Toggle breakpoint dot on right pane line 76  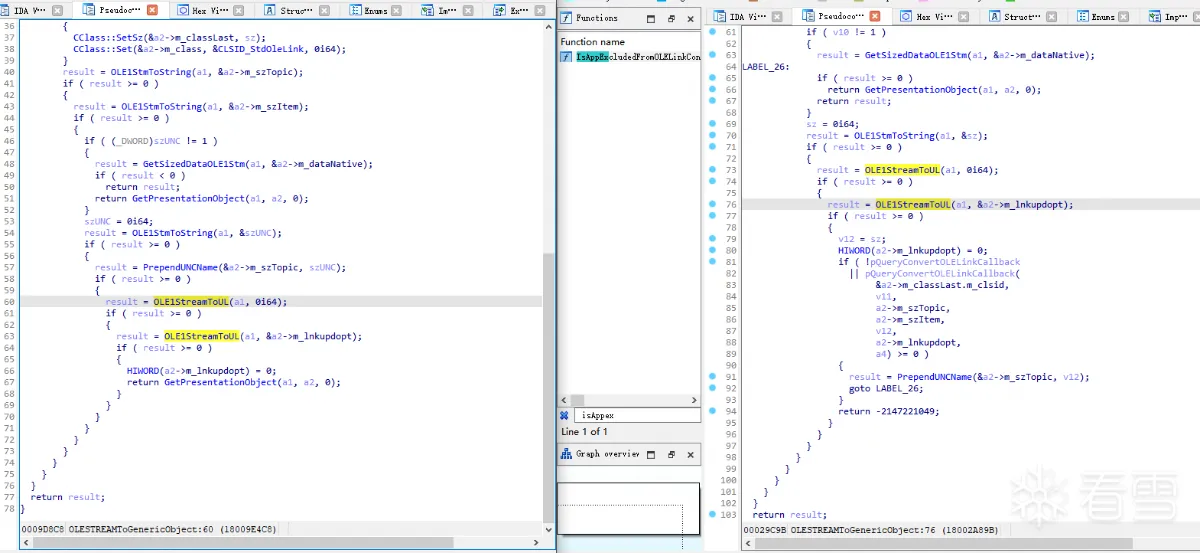[712, 204]
